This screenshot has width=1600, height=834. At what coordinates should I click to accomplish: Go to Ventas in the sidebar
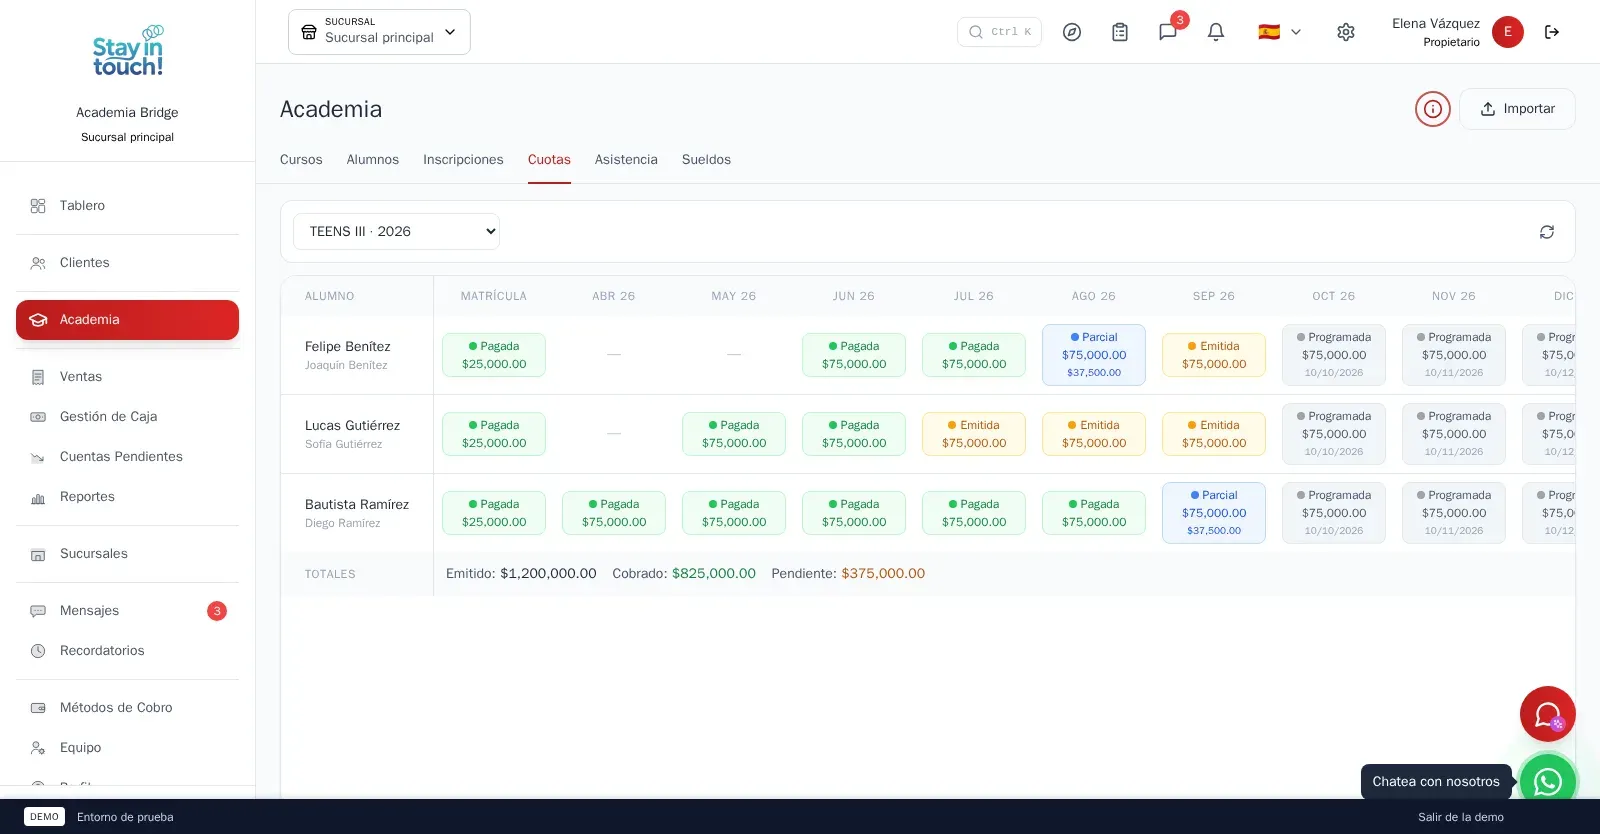[x=128, y=377]
